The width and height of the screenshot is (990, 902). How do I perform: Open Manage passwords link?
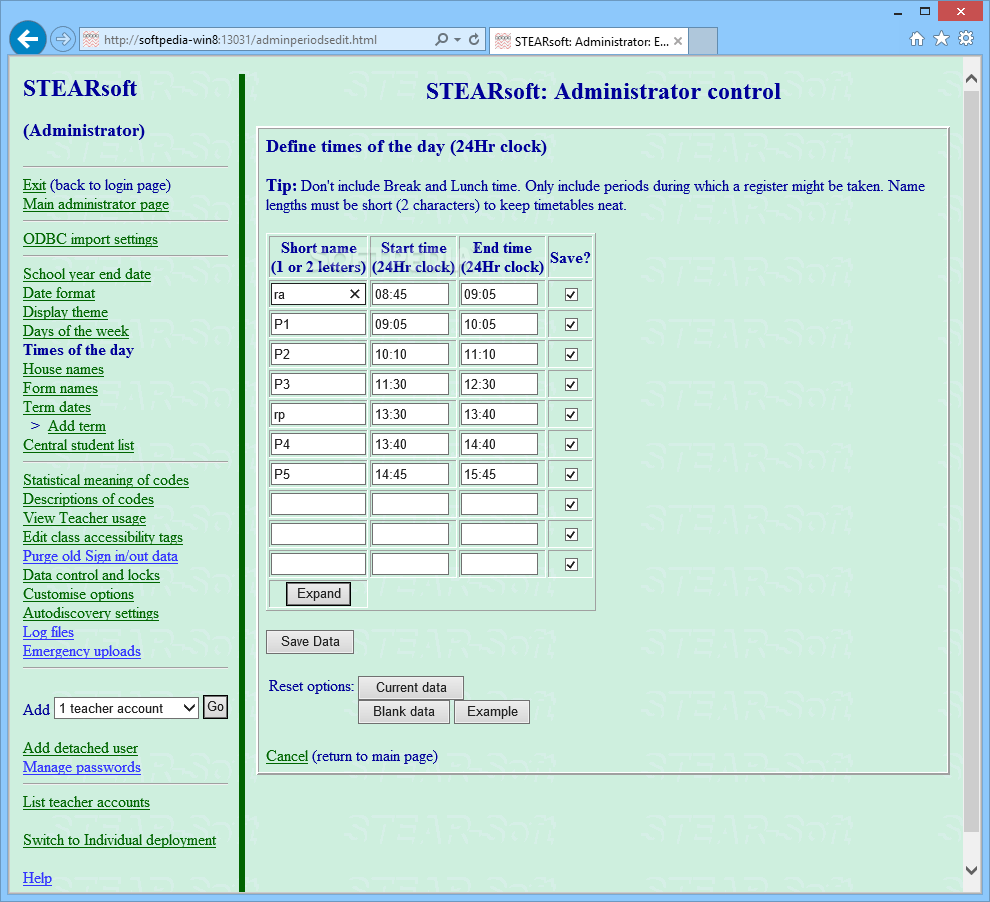coord(82,767)
